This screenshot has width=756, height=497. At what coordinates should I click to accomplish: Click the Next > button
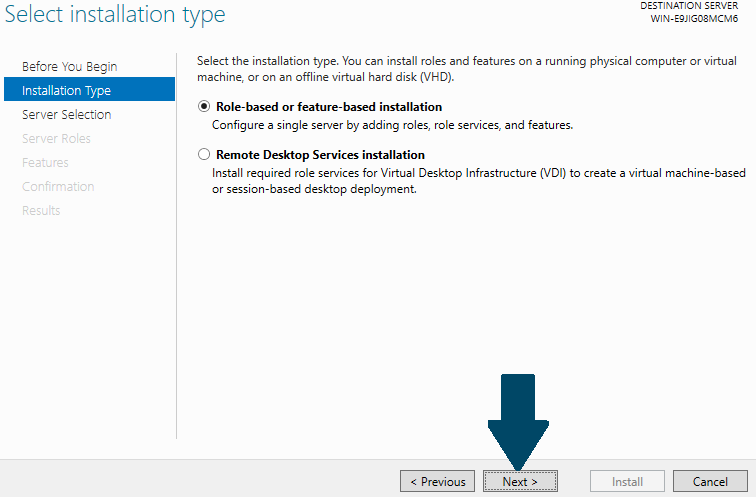520,481
